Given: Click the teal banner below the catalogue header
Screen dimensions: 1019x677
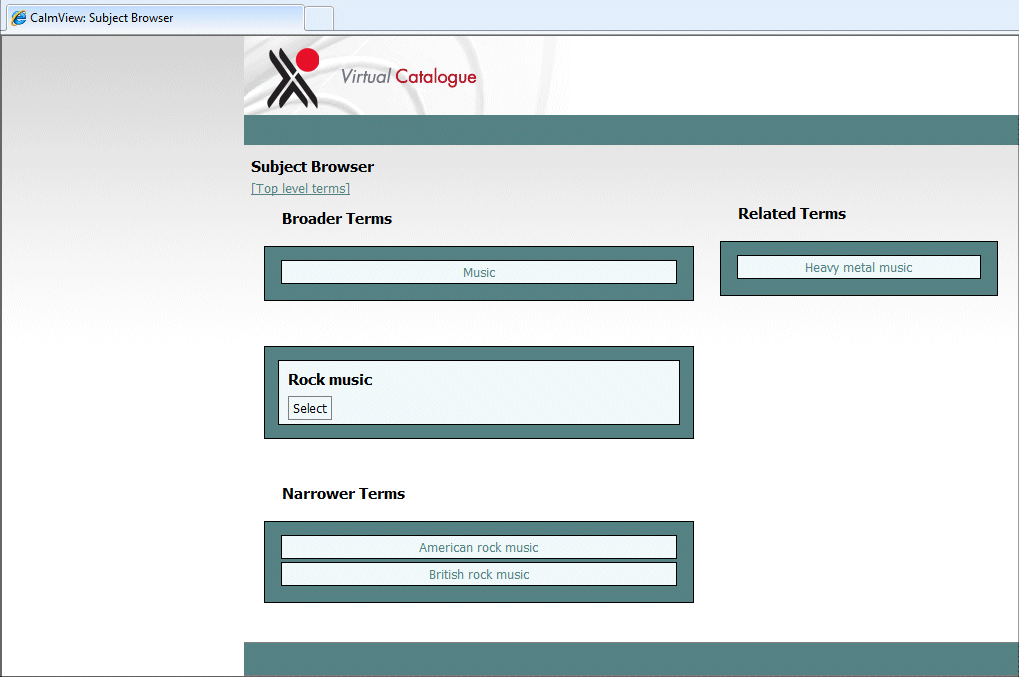Looking at the screenshot, I should click(631, 129).
